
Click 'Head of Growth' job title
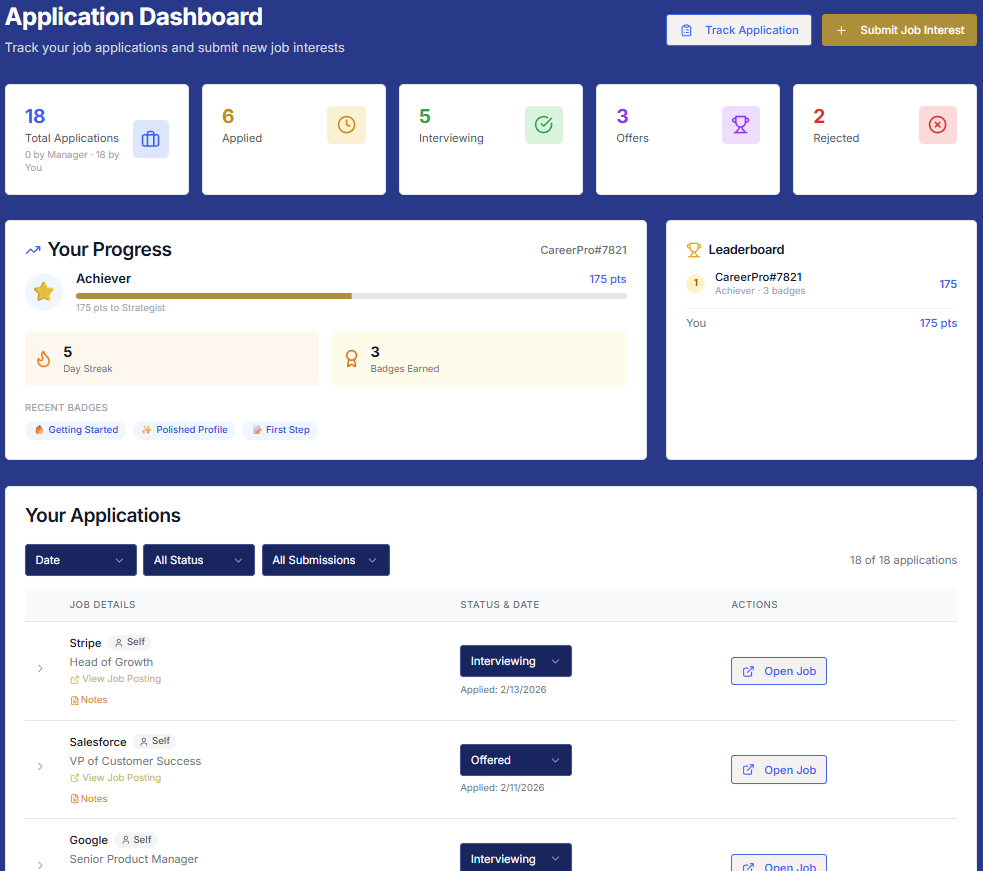111,662
